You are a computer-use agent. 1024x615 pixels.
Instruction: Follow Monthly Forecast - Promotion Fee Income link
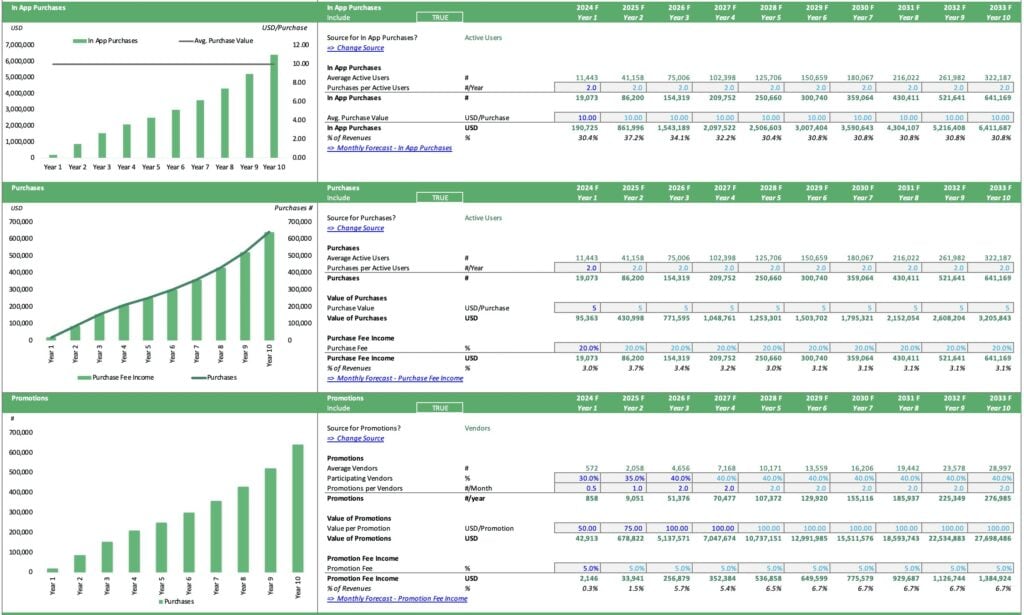tap(397, 598)
